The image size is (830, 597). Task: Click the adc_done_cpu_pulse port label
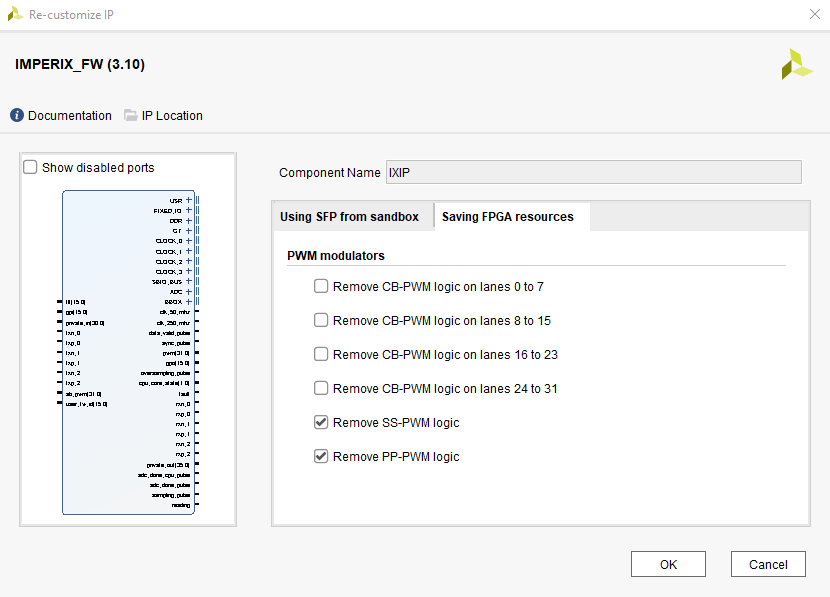[x=164, y=475]
